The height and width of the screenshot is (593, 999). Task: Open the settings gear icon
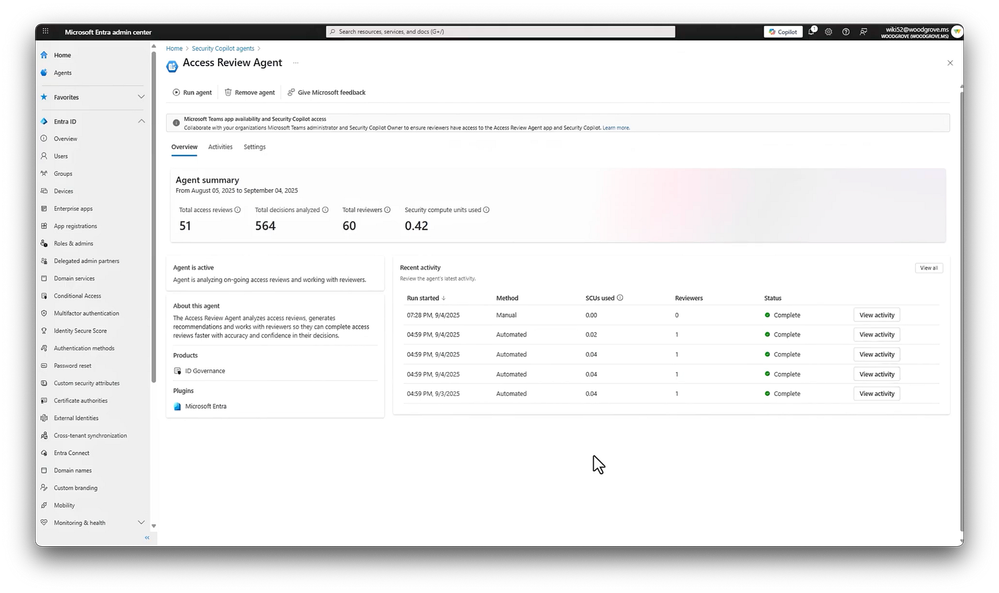828,32
